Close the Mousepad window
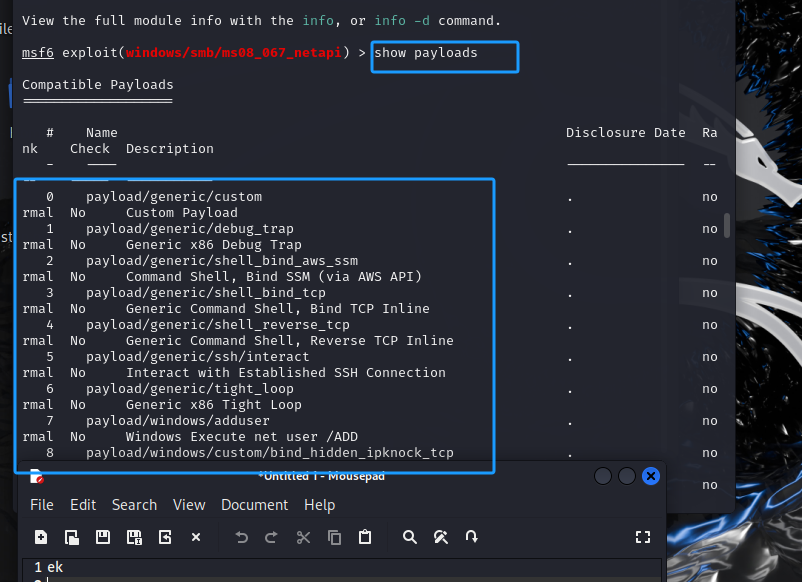The width and height of the screenshot is (802, 582). [x=651, y=476]
